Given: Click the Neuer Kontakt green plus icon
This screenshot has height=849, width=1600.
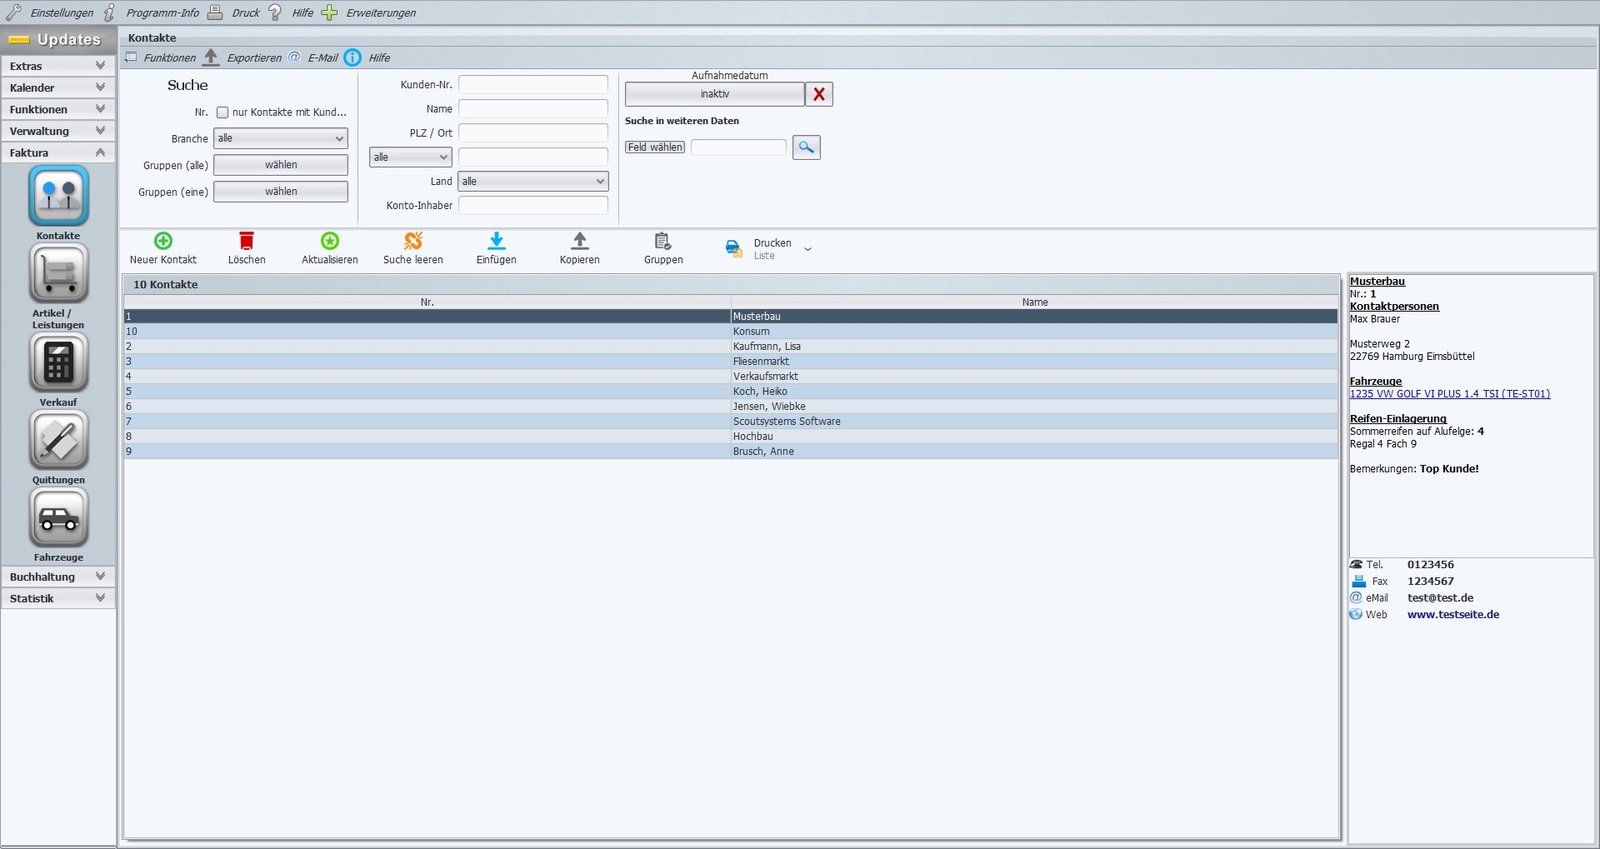Looking at the screenshot, I should click(163, 241).
